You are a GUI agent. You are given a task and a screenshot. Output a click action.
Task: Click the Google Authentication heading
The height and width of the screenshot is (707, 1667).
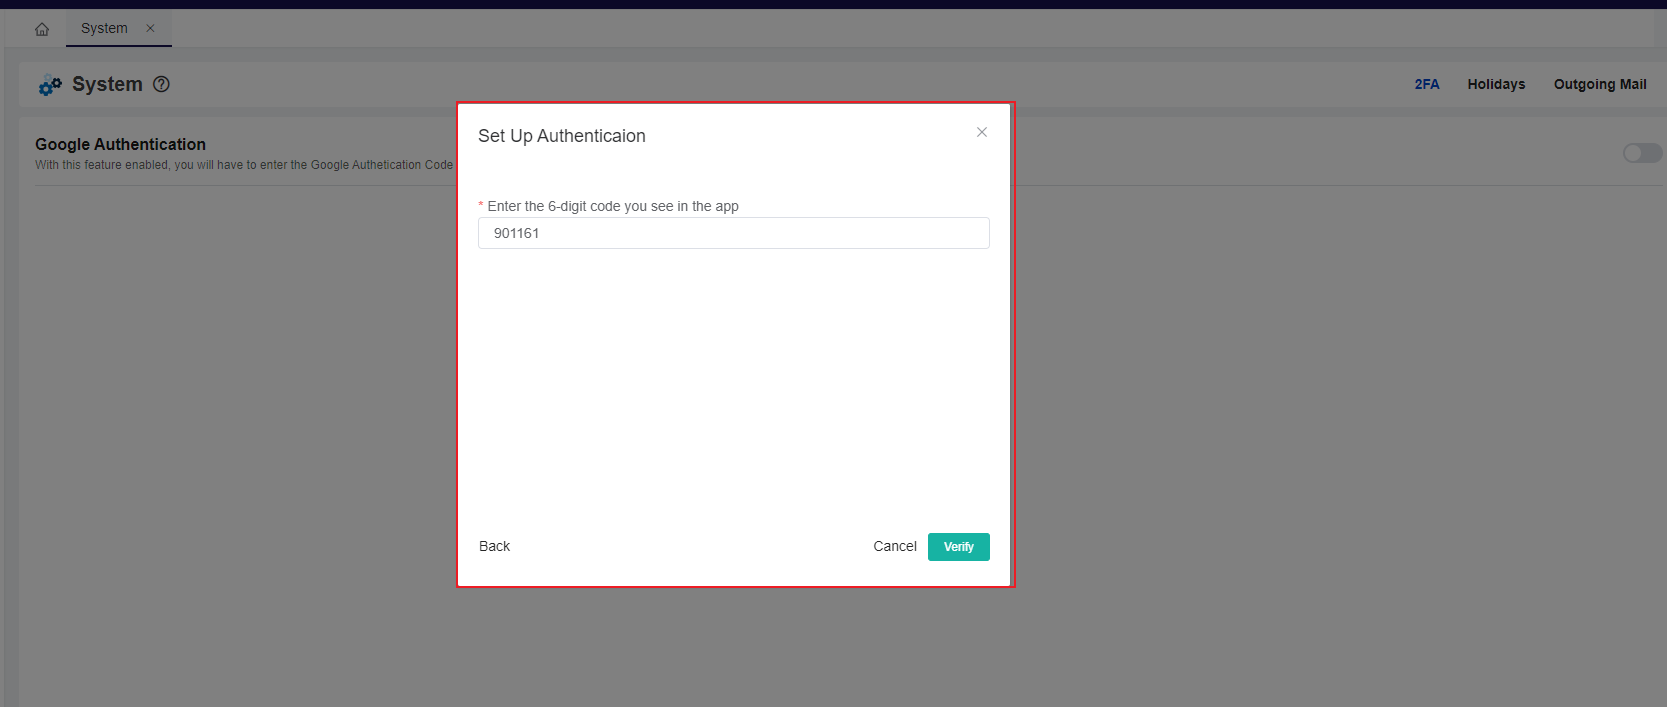tap(120, 144)
